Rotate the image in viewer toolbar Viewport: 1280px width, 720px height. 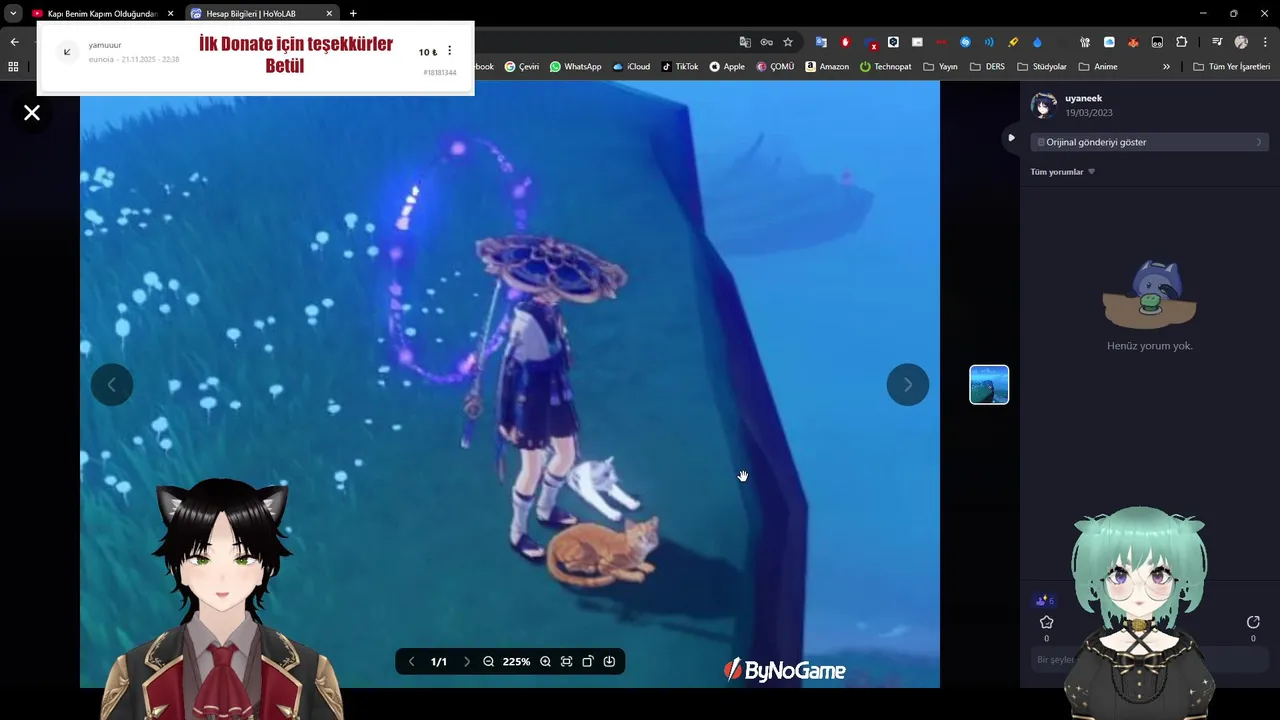pyautogui.click(x=588, y=662)
